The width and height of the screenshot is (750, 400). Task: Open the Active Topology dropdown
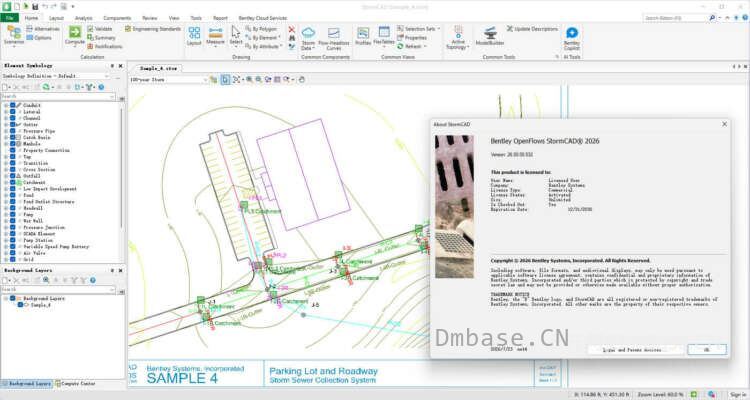click(458, 38)
